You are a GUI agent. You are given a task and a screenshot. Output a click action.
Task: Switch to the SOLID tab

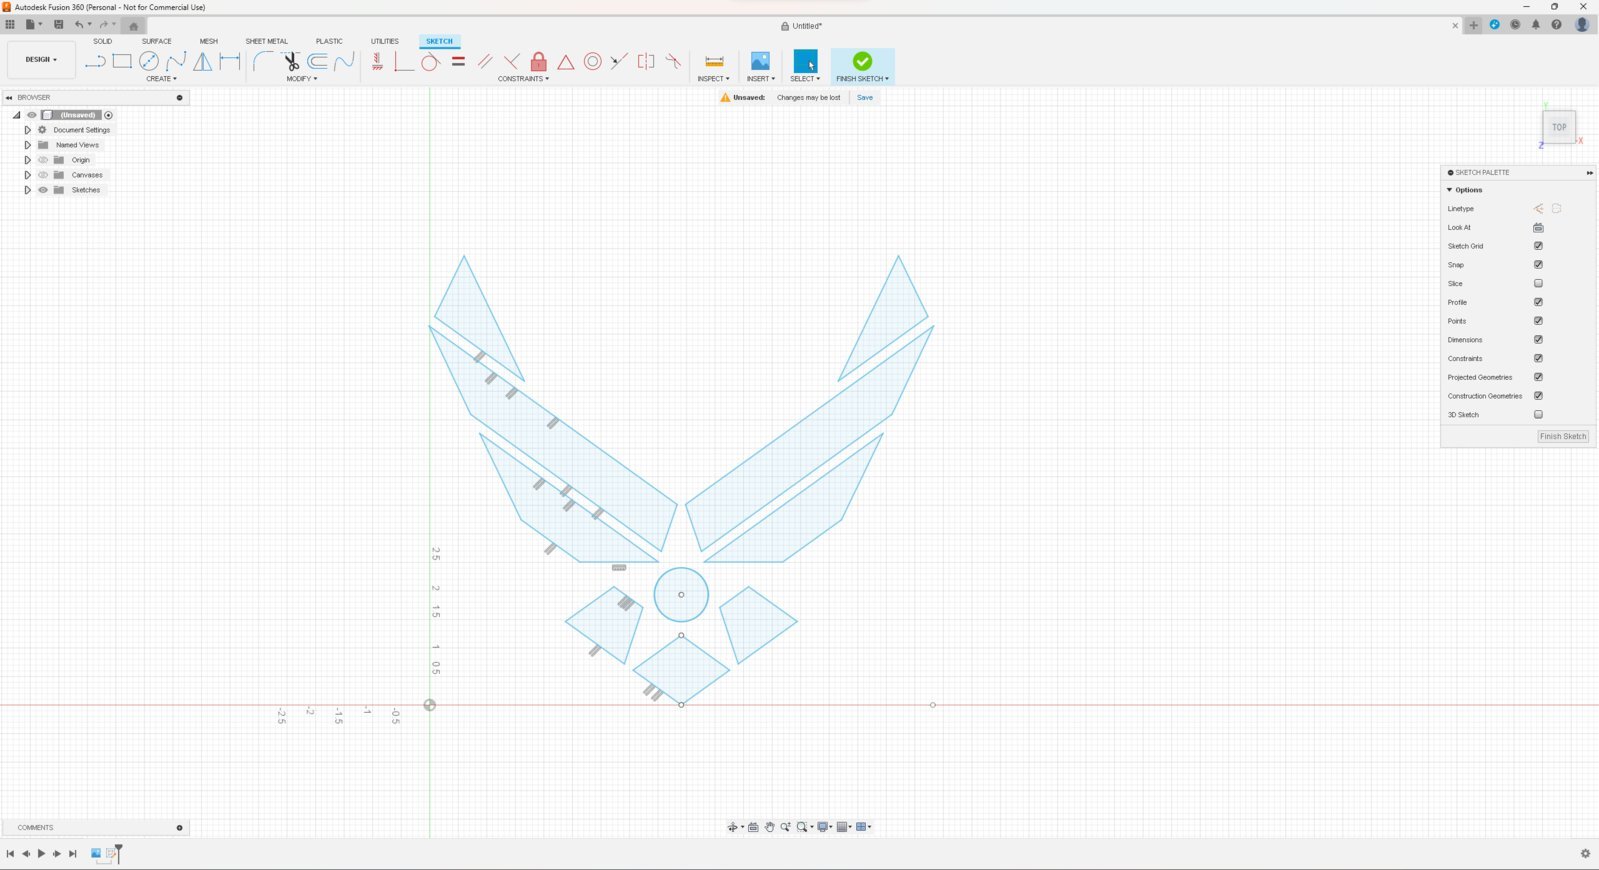point(102,41)
